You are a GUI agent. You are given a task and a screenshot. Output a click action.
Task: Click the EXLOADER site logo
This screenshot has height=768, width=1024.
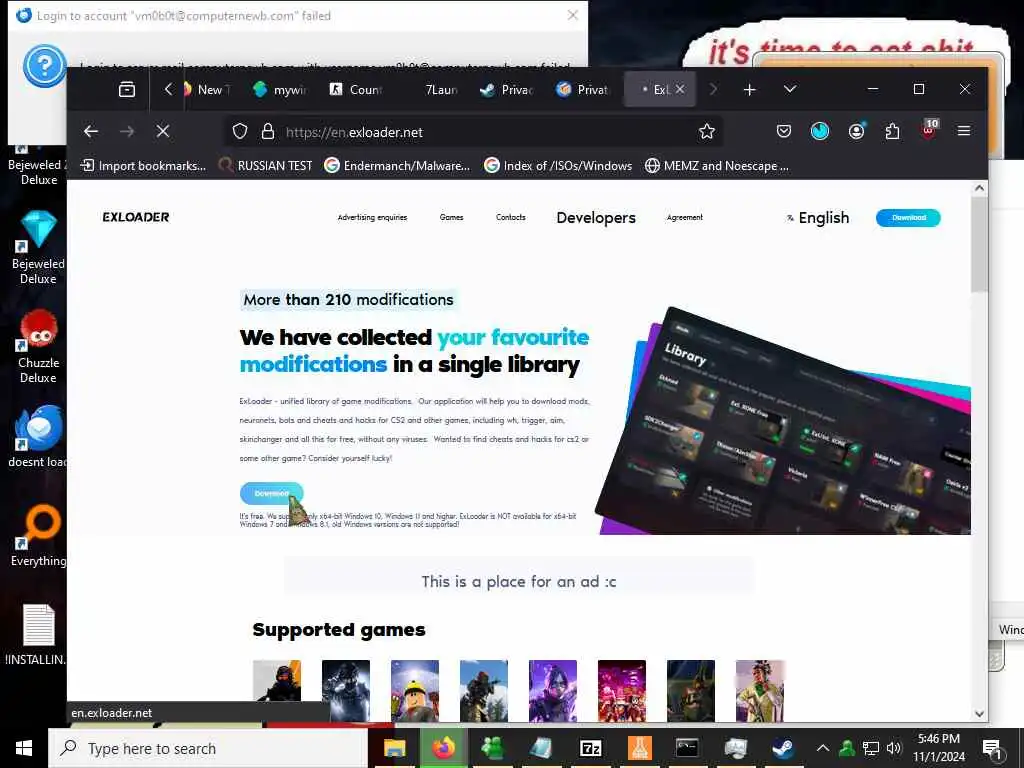point(136,217)
